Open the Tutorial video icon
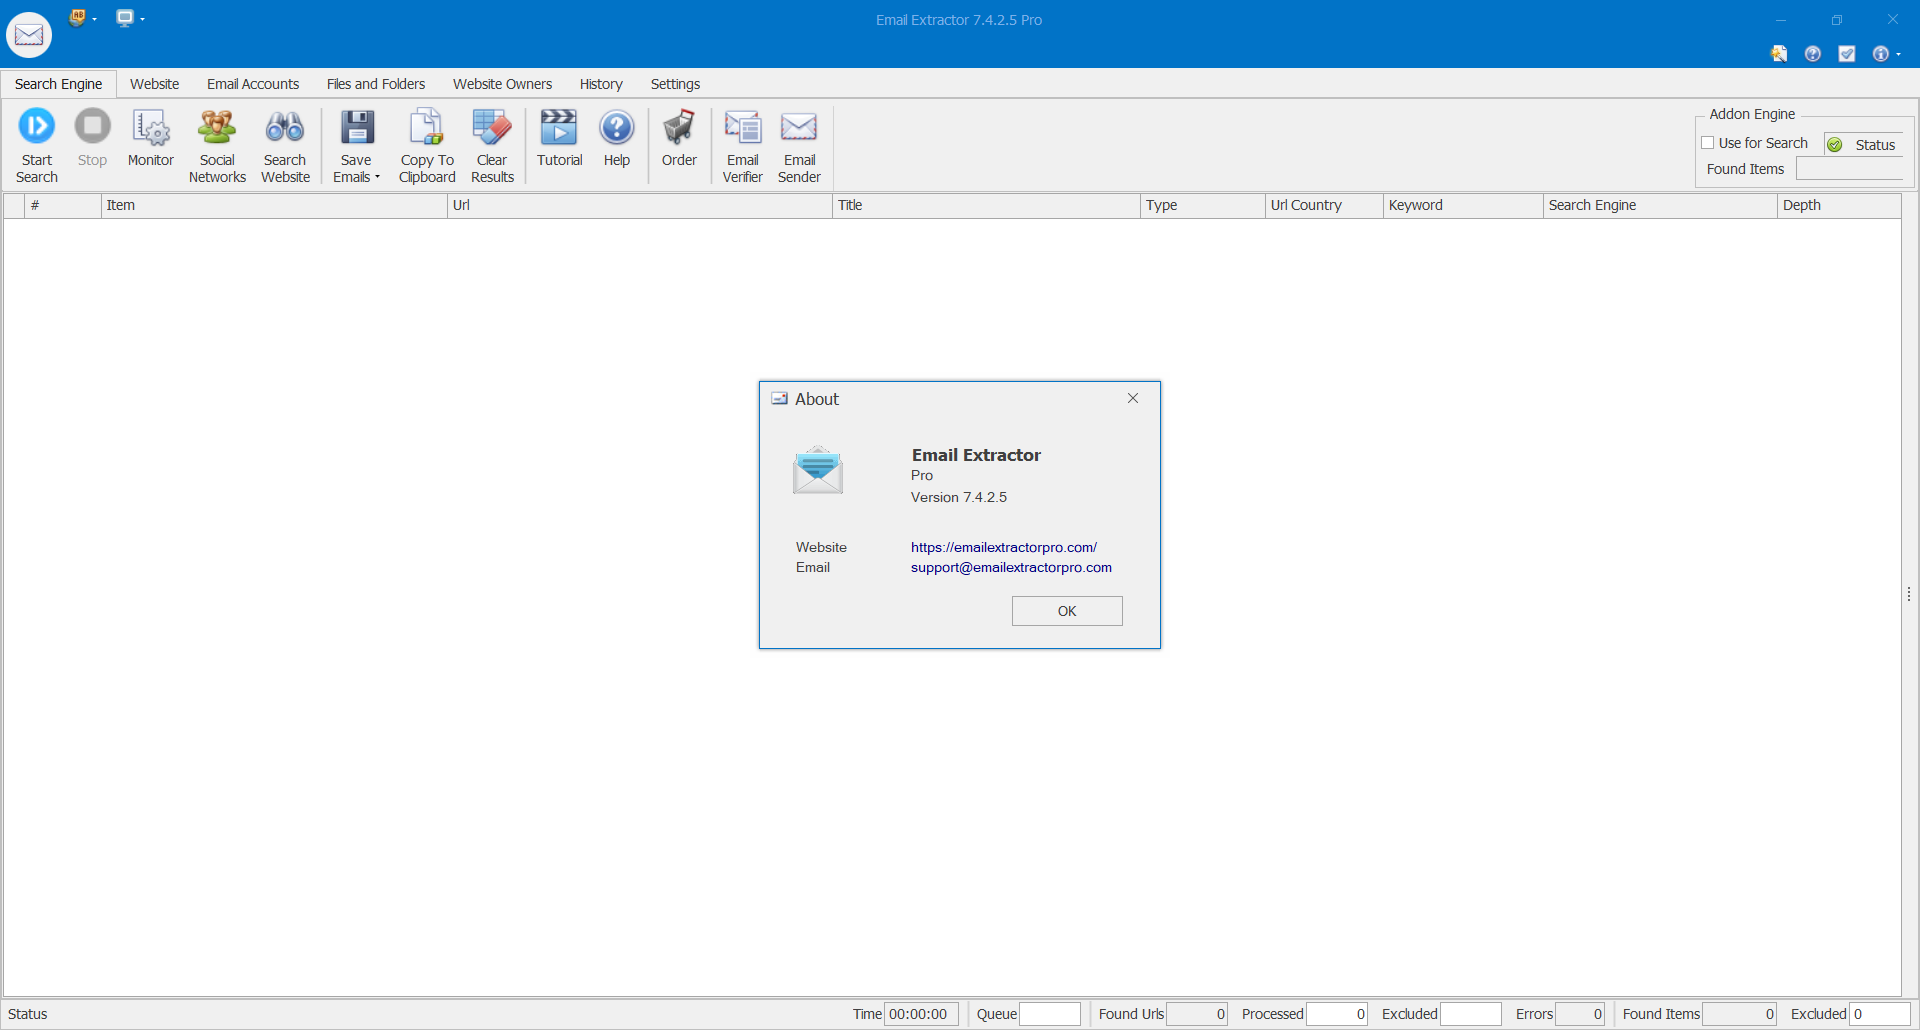 tap(559, 128)
